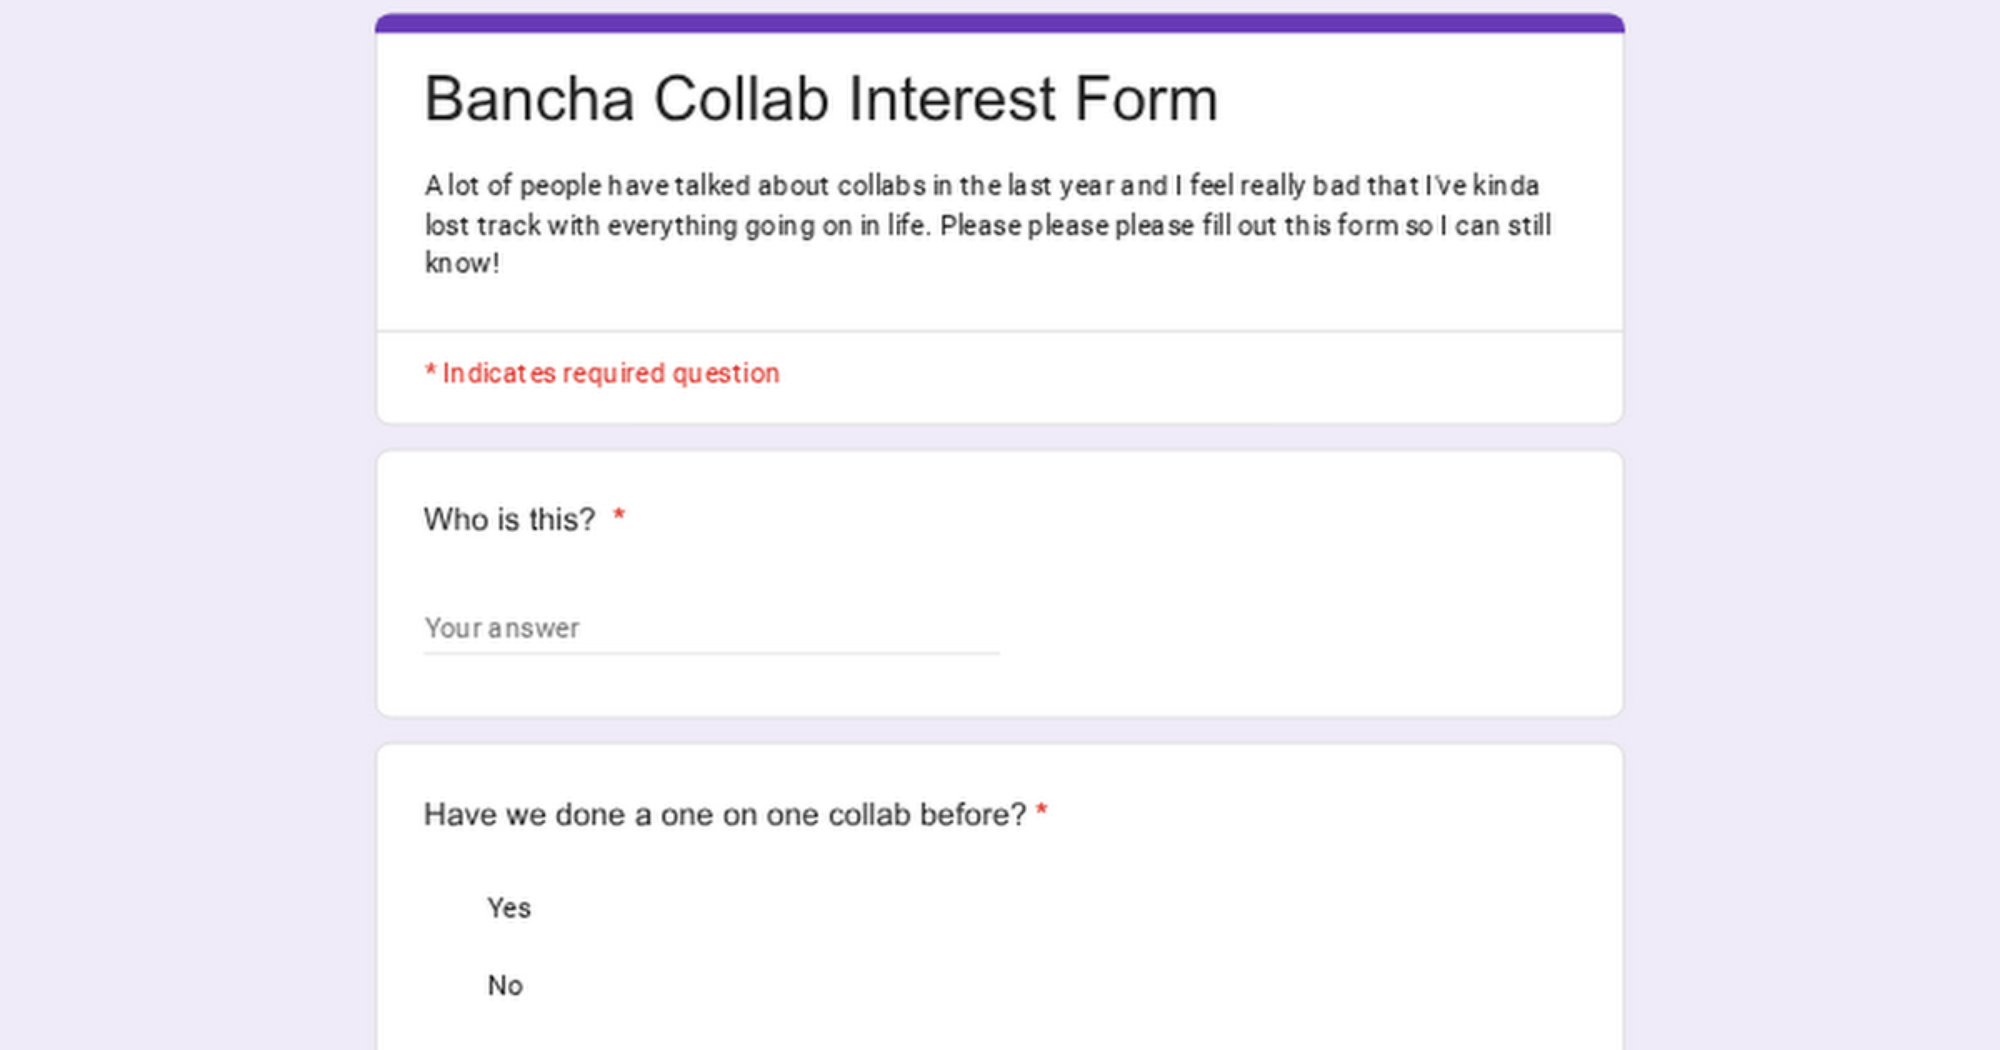Viewport: 2000px width, 1050px height.
Task: Click the purple header bar atop the form
Action: point(1000,23)
